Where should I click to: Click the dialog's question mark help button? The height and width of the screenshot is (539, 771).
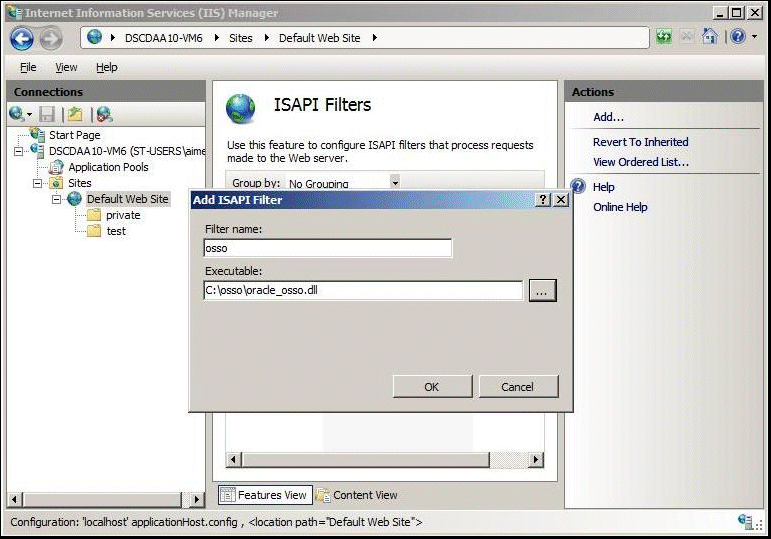point(543,199)
